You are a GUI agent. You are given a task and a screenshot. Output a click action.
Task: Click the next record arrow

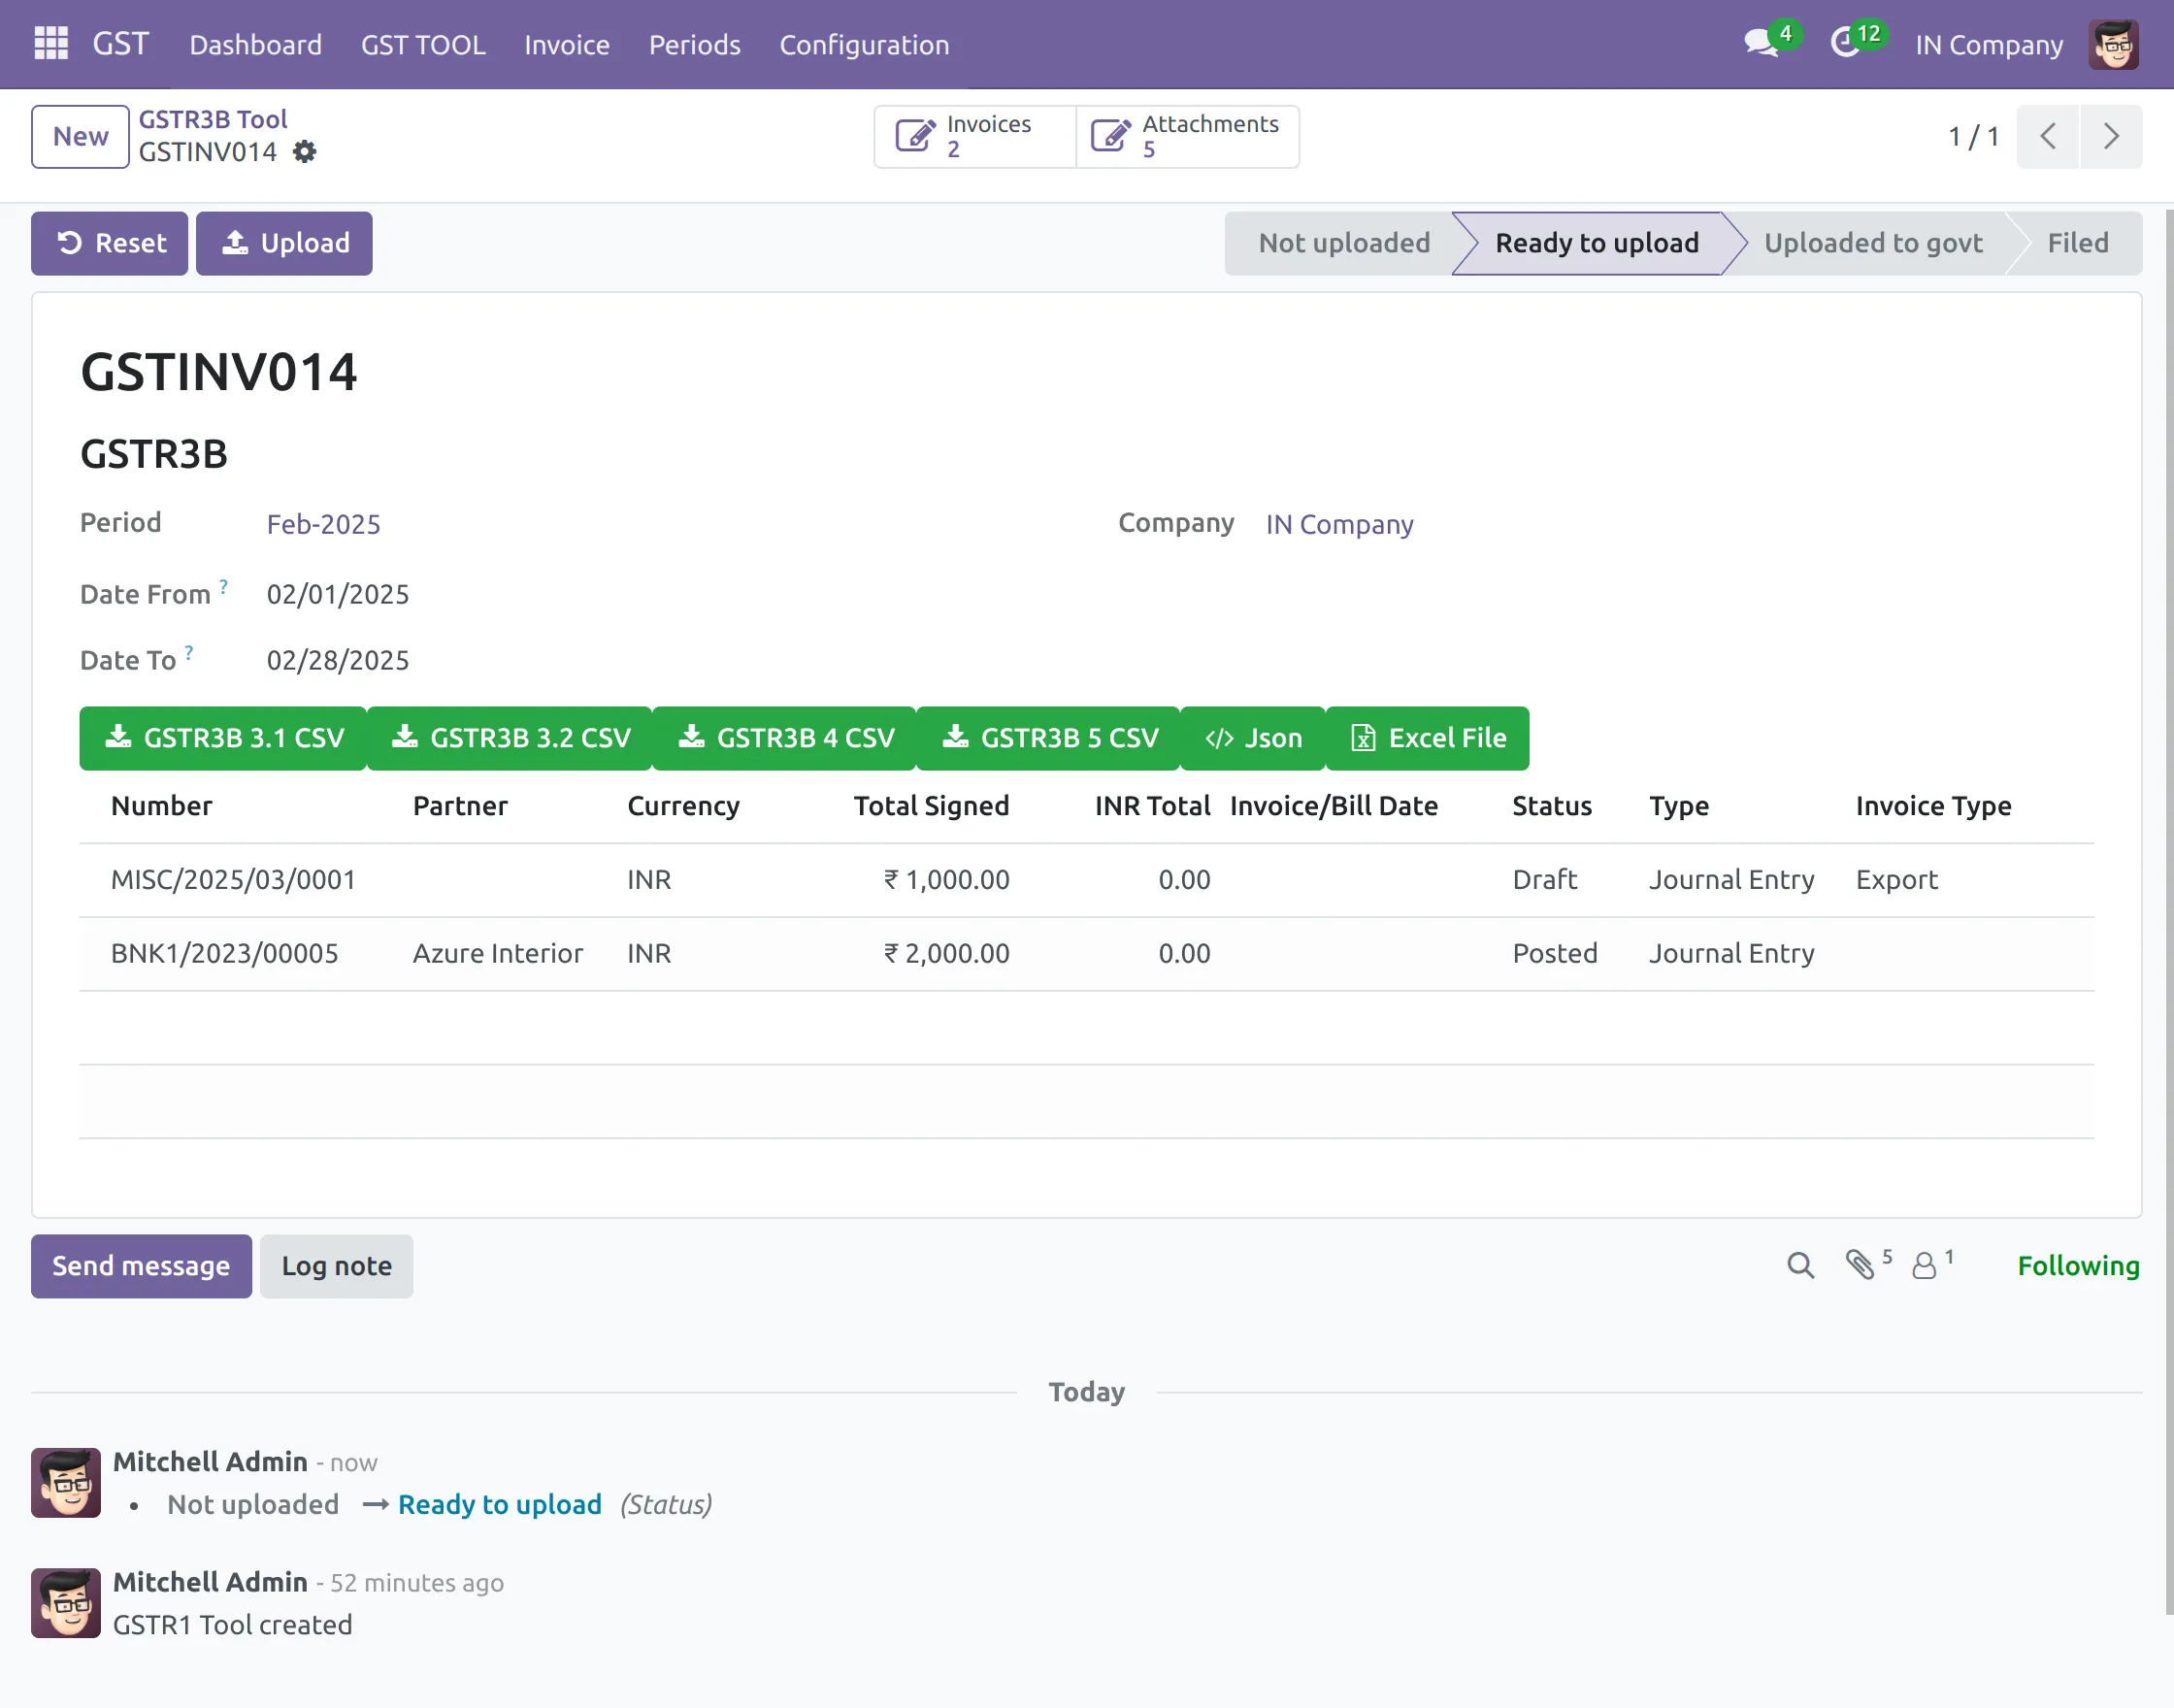(2111, 136)
